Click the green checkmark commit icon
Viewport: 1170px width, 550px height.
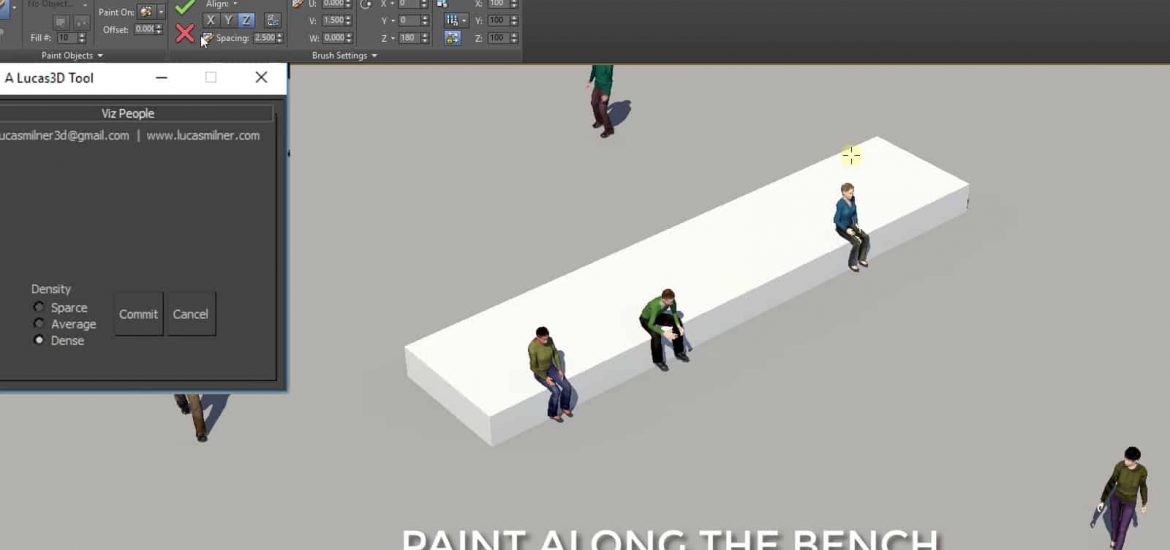click(x=185, y=8)
